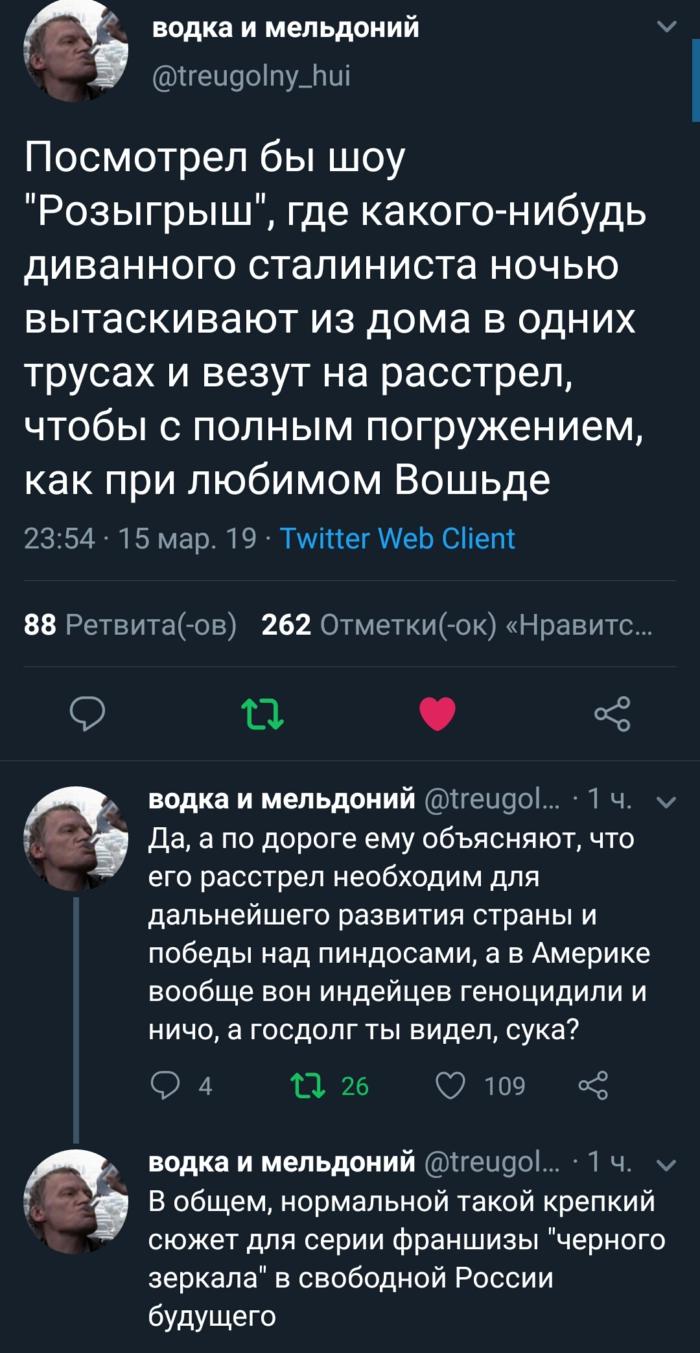Image resolution: width=700 pixels, height=1353 pixels.
Task: Open the profile via main tweet avatar
Action: [x=73, y=55]
